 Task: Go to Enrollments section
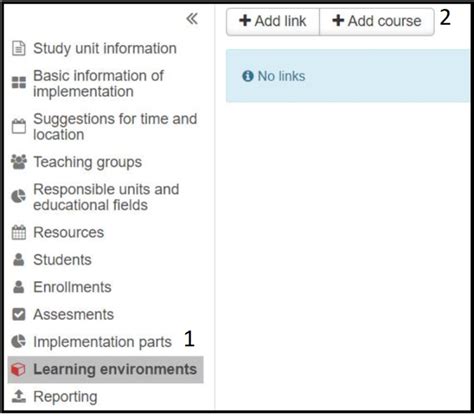tap(72, 287)
